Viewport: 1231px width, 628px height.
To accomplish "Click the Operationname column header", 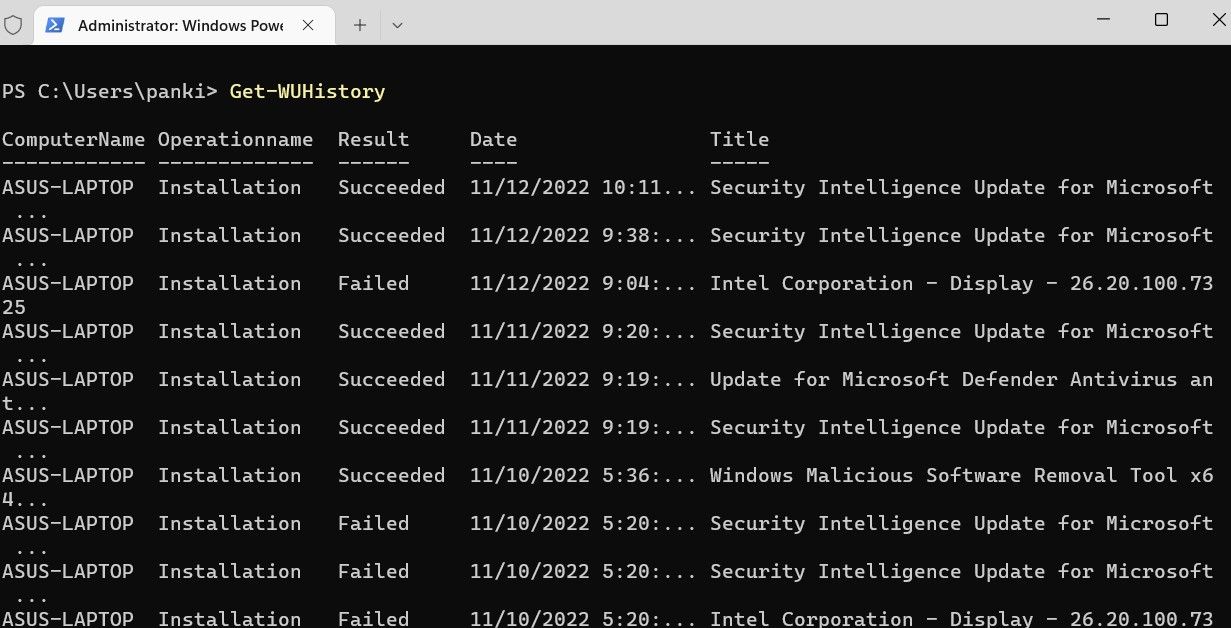I will [236, 139].
